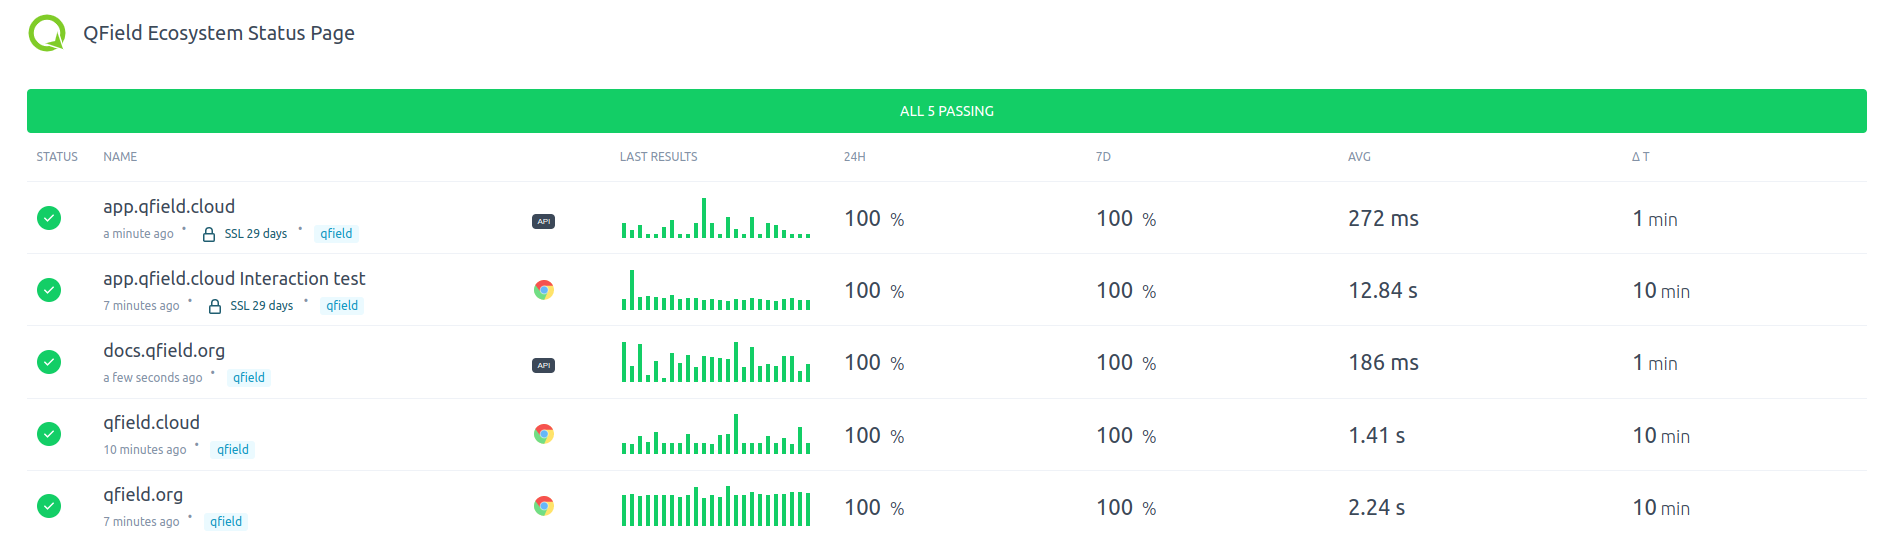
Task: Click the results bar chart for qfield.org
Action: [x=715, y=507]
